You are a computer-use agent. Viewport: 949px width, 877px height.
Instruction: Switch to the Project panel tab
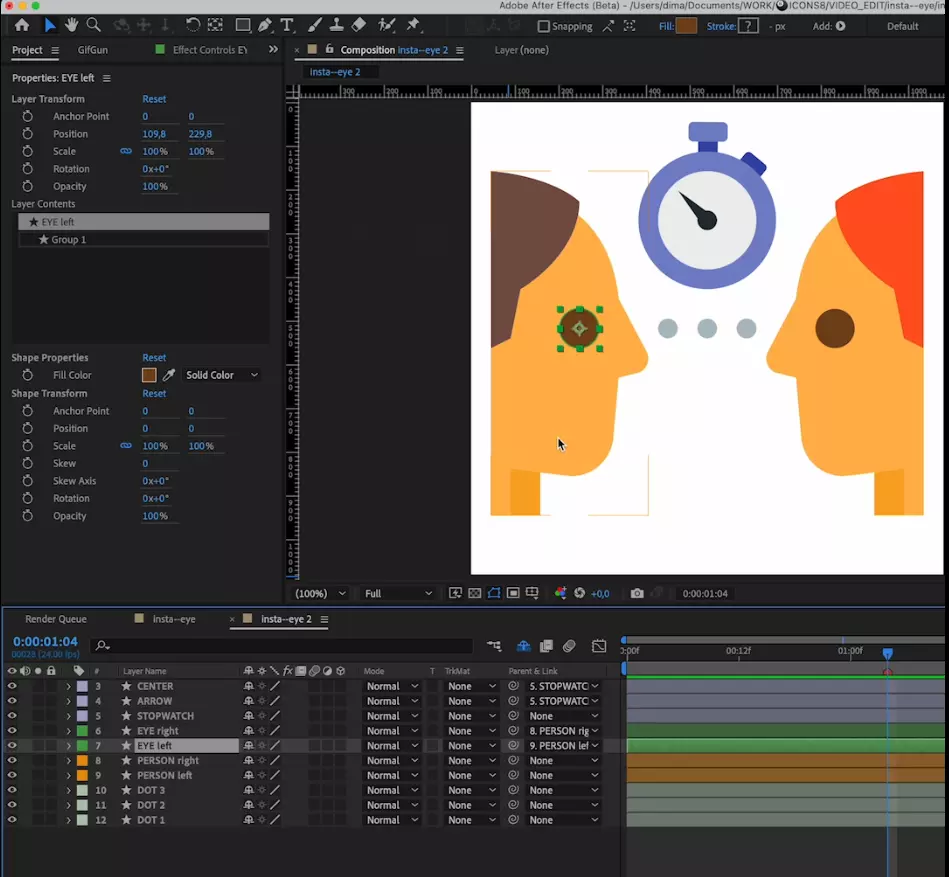coord(27,50)
